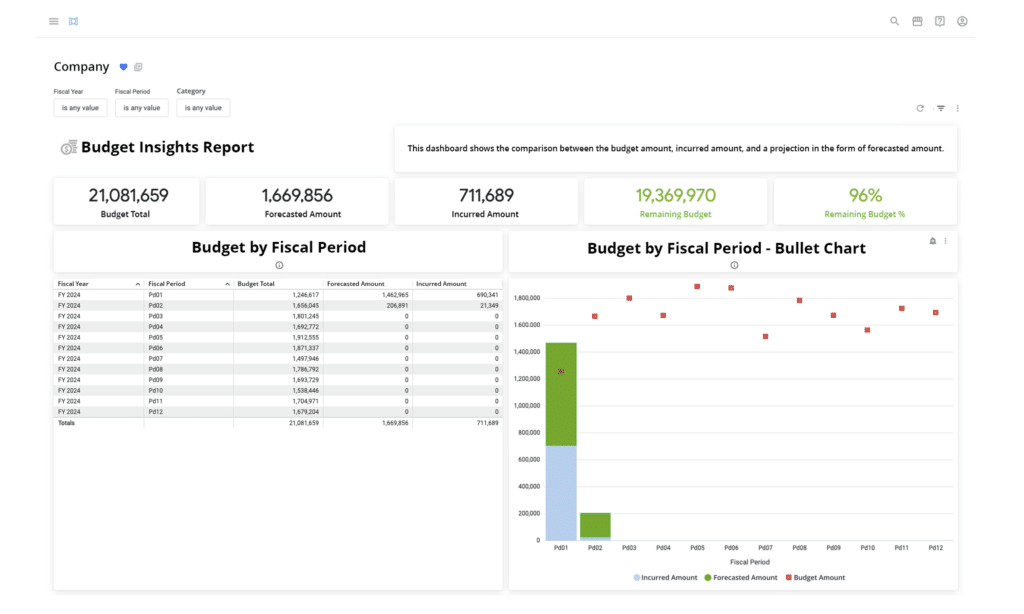This screenshot has width=1024, height=614.
Task: Click the alert bell on Bullet Chart tile
Action: (x=933, y=241)
